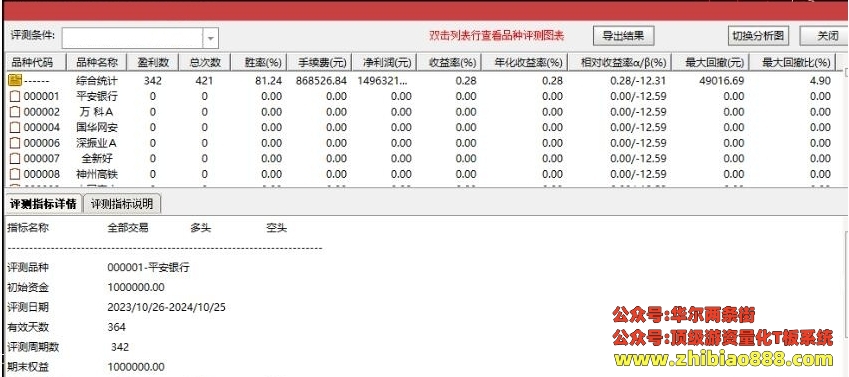This screenshot has width=849, height=377.
Task: Click the icon beside code 000002
Action: pos(15,112)
